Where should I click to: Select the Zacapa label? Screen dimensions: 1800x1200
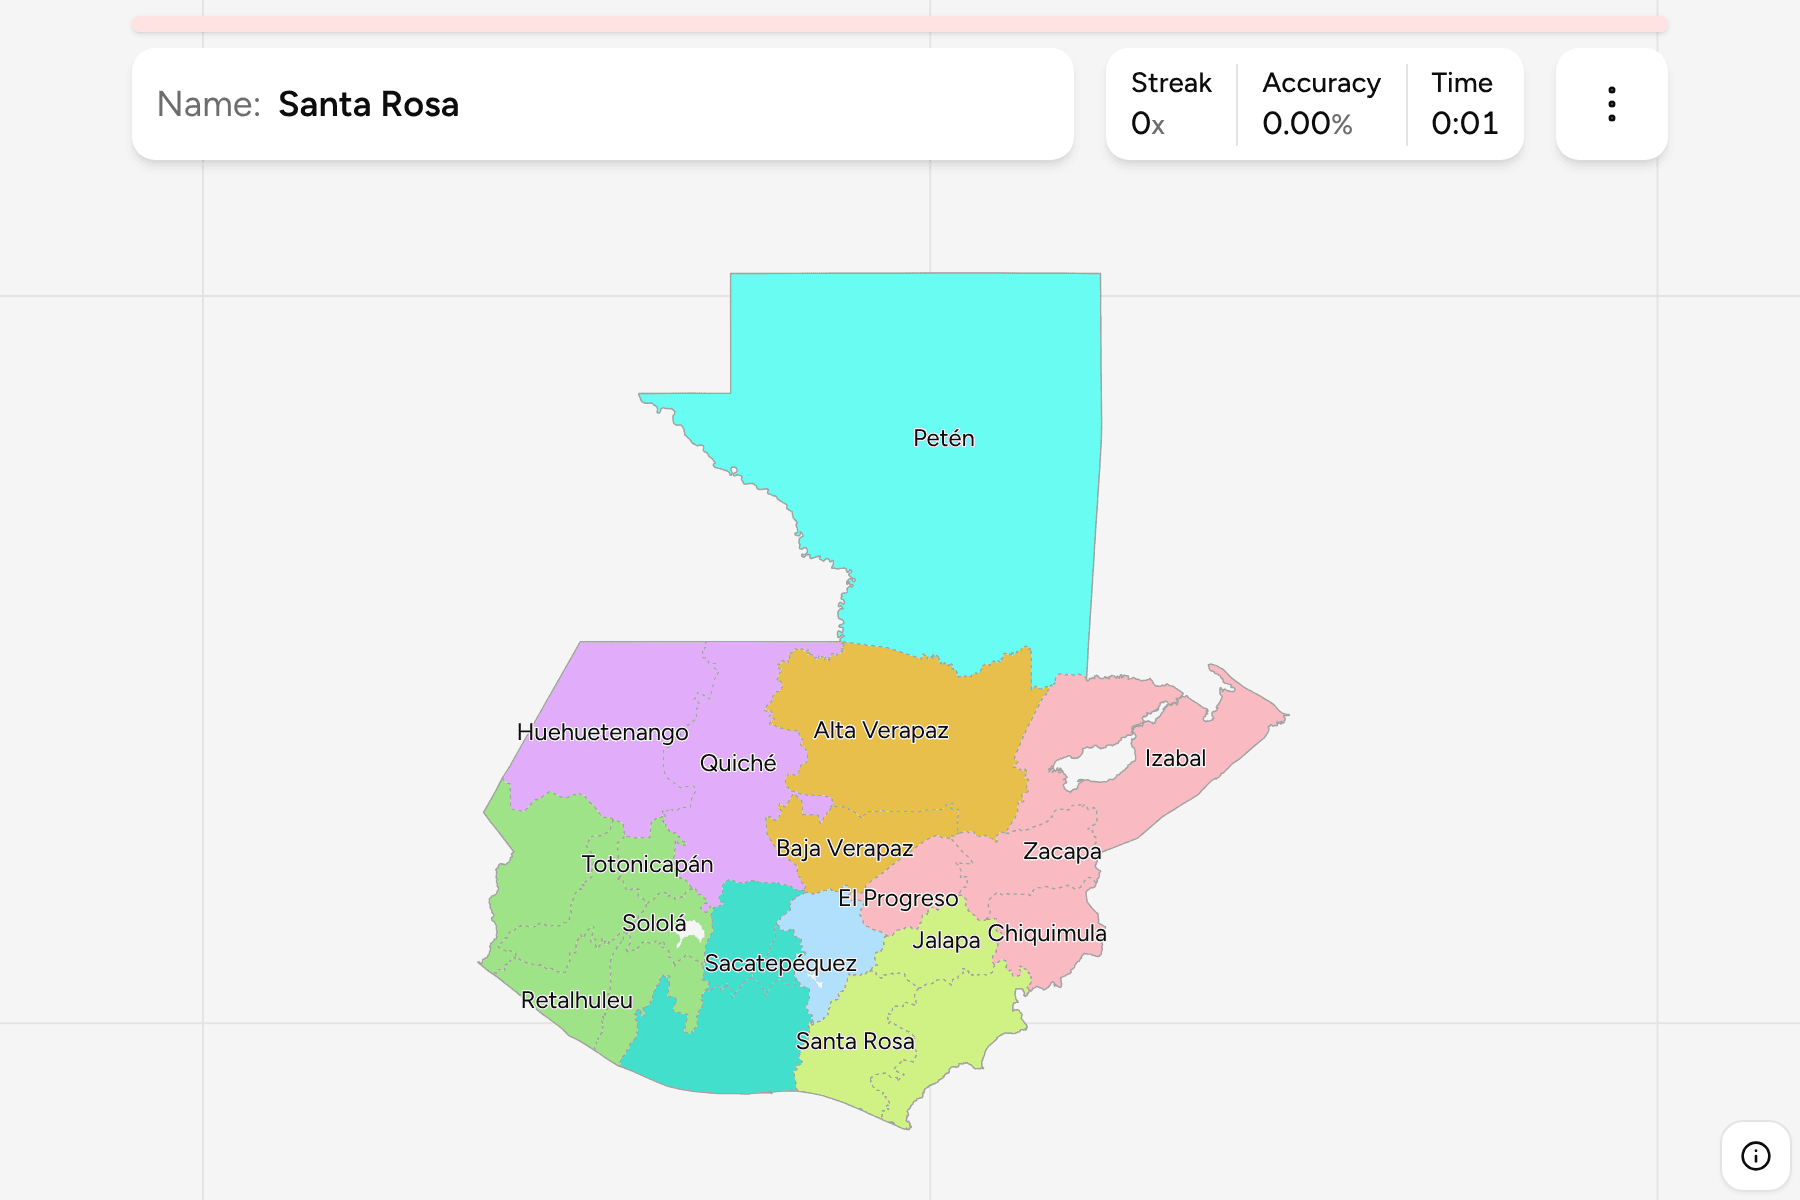[1062, 851]
